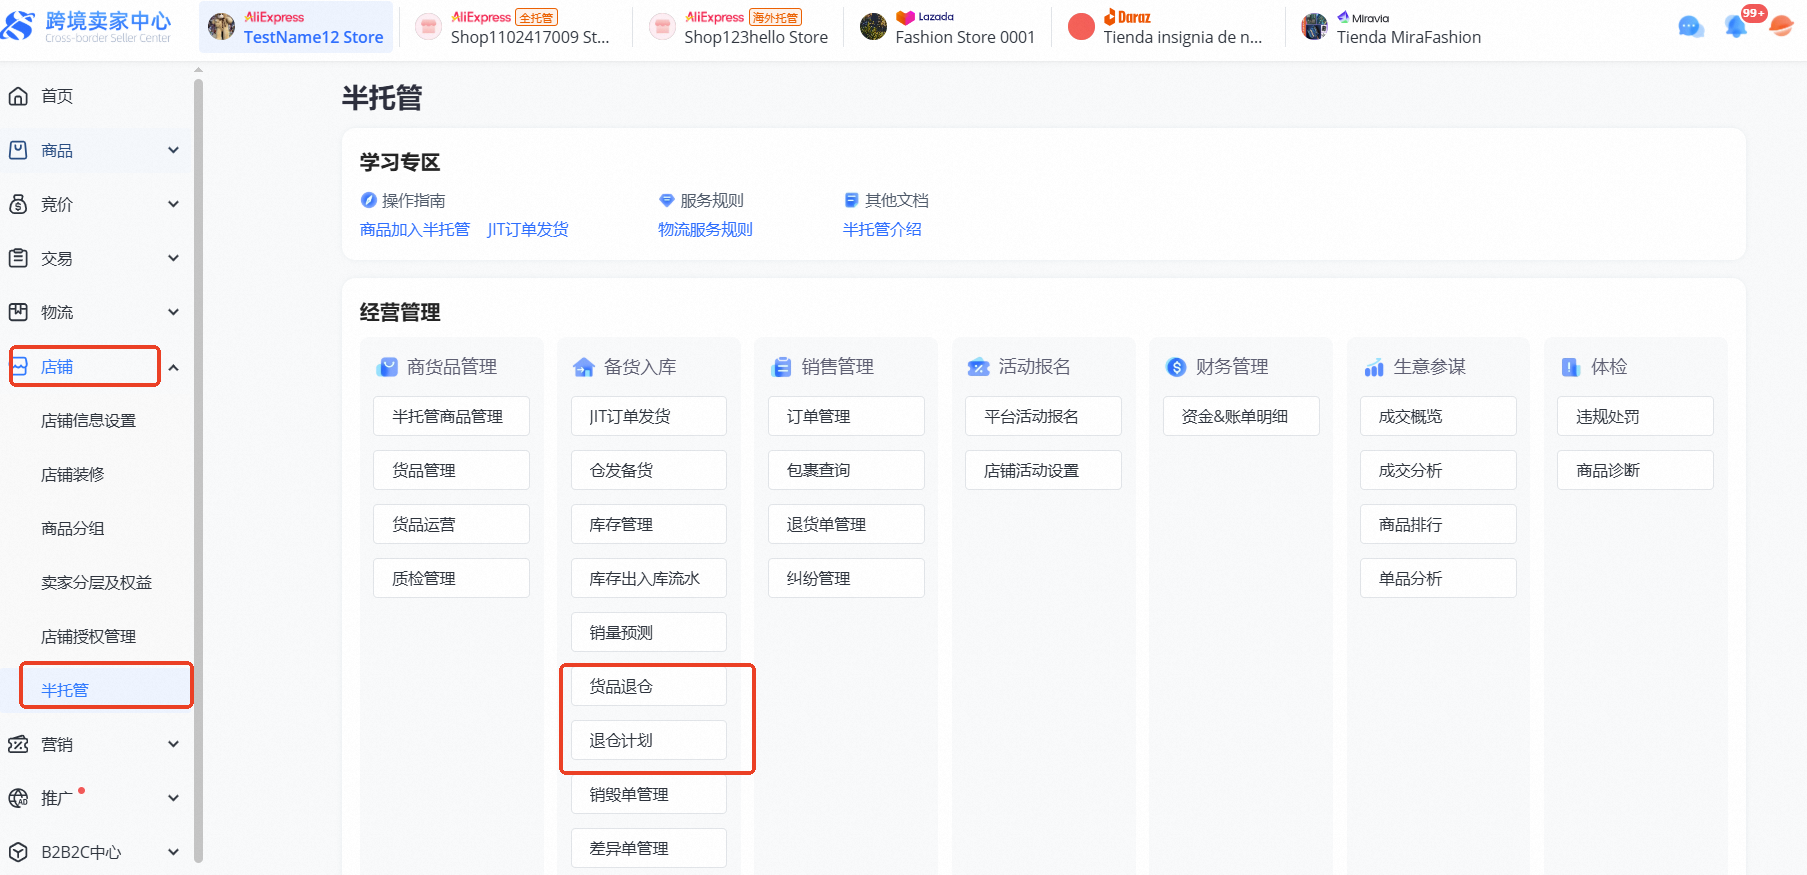Collapse the 店铺 menu with the chevron

tap(173, 367)
